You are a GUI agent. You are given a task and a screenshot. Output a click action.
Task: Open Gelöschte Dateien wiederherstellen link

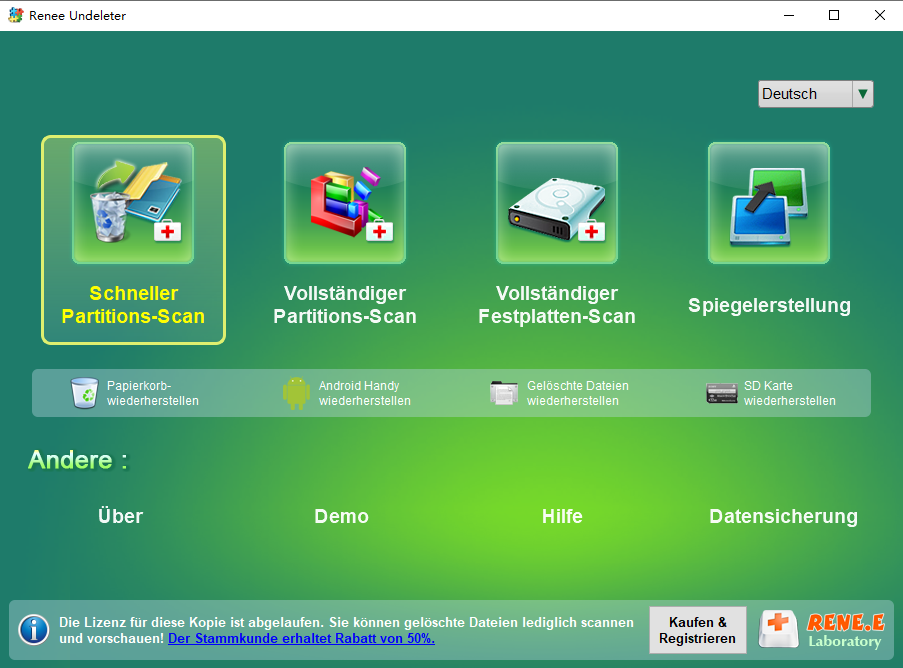point(578,393)
